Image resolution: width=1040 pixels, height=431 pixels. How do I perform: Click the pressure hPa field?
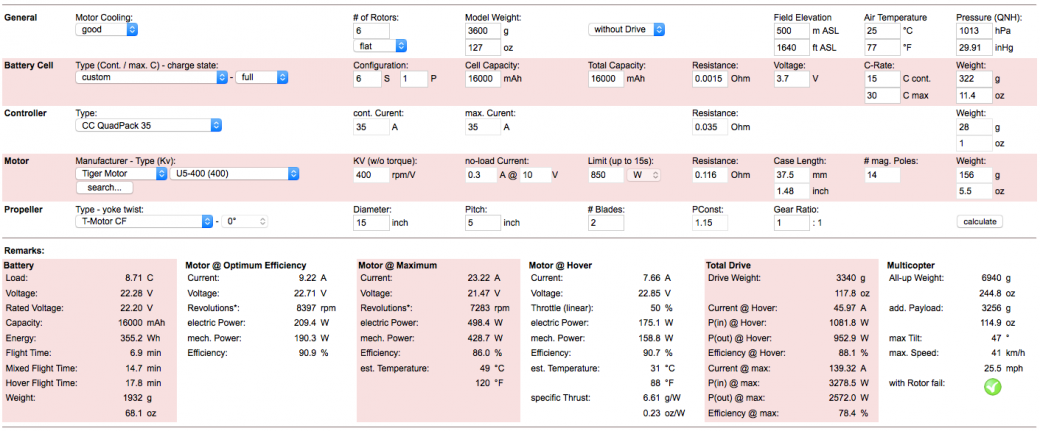(974, 31)
